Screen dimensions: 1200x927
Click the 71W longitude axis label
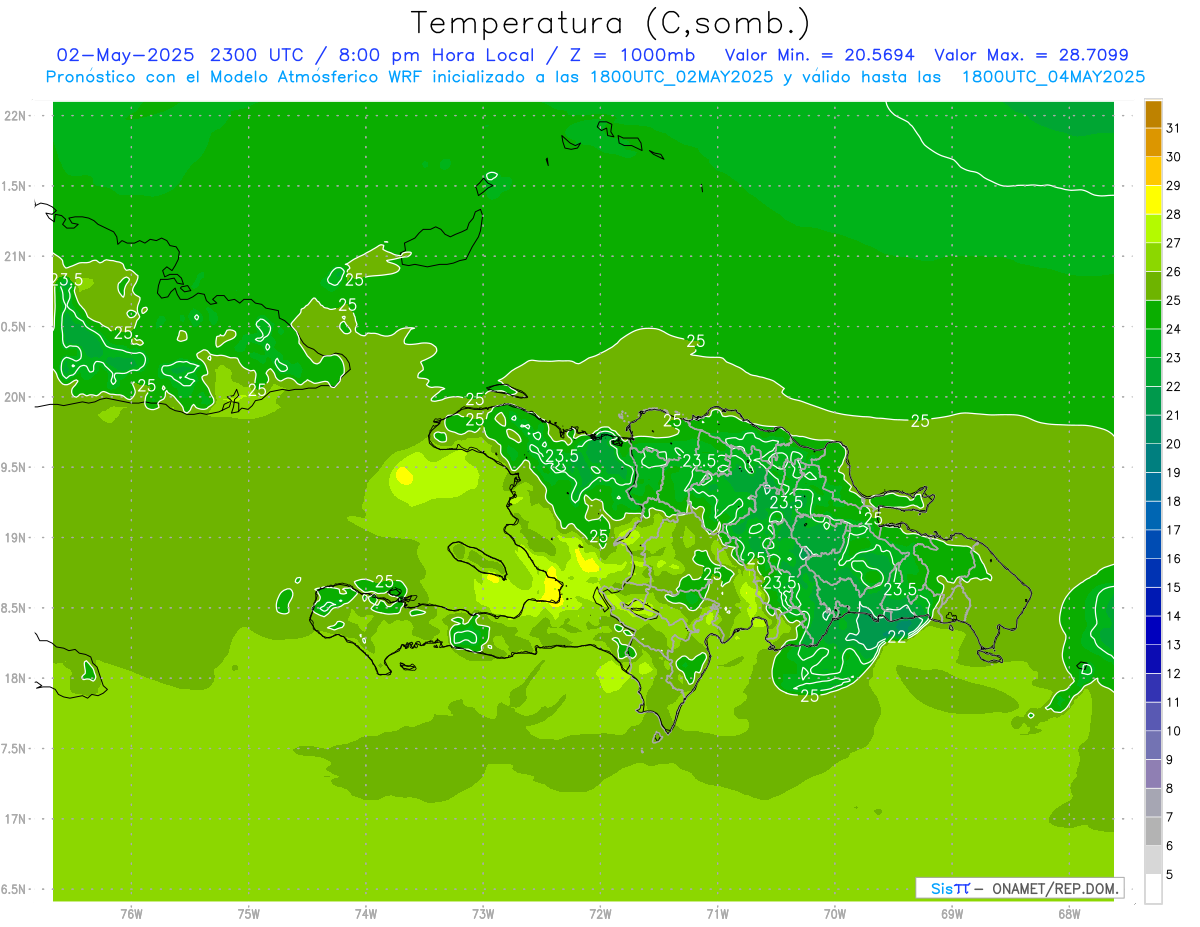click(717, 914)
